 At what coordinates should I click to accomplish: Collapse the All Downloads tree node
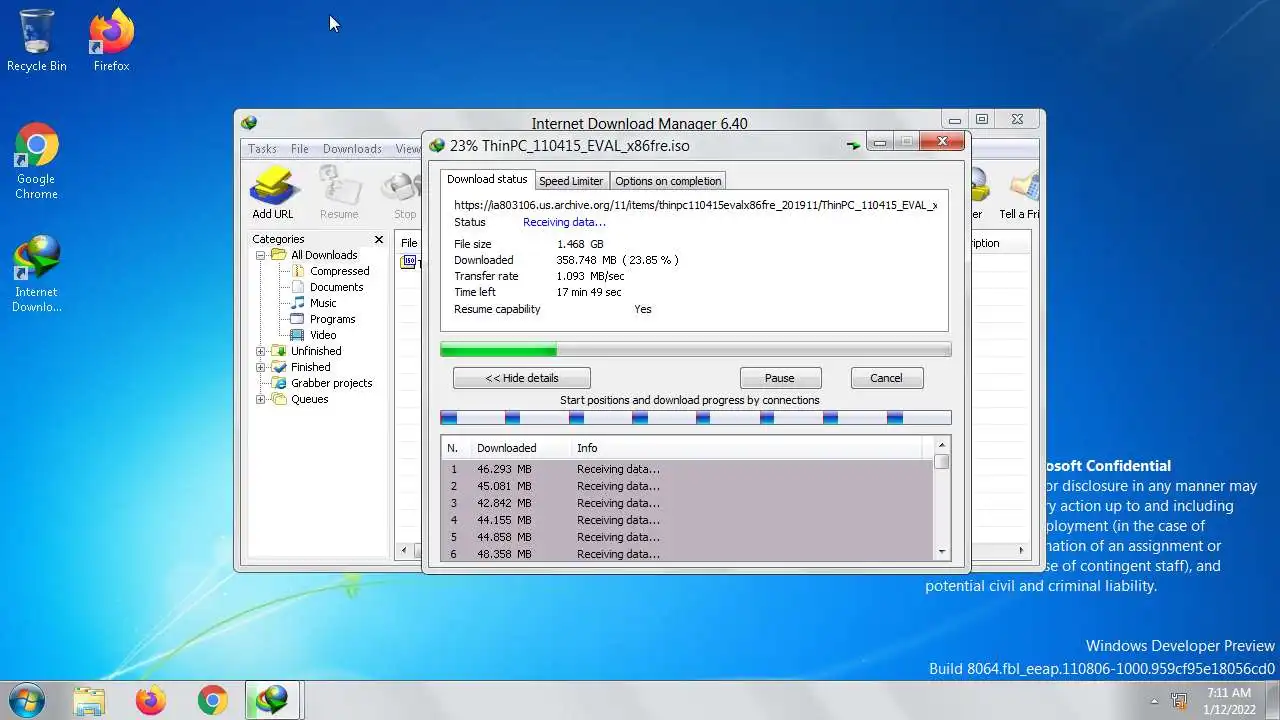[261, 255]
